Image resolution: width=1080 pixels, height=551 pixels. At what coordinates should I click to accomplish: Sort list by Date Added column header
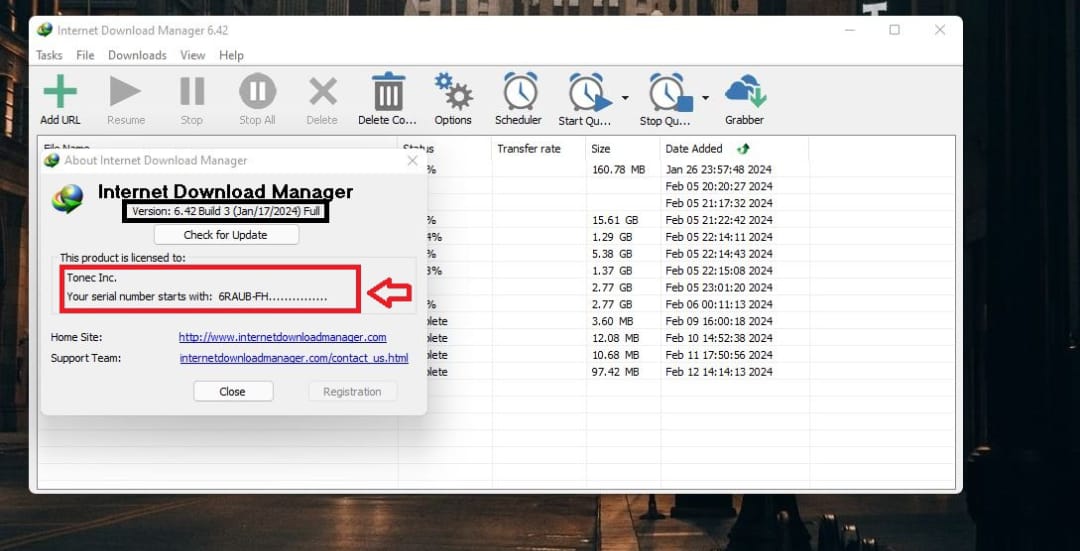click(x=693, y=149)
